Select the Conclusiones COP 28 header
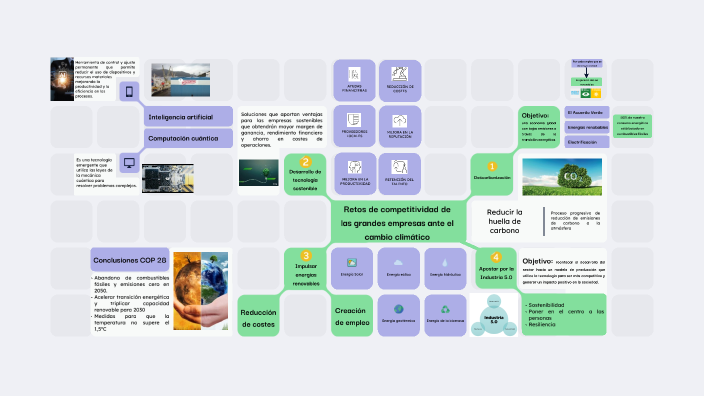This screenshot has height=396, width=704. pos(130,260)
